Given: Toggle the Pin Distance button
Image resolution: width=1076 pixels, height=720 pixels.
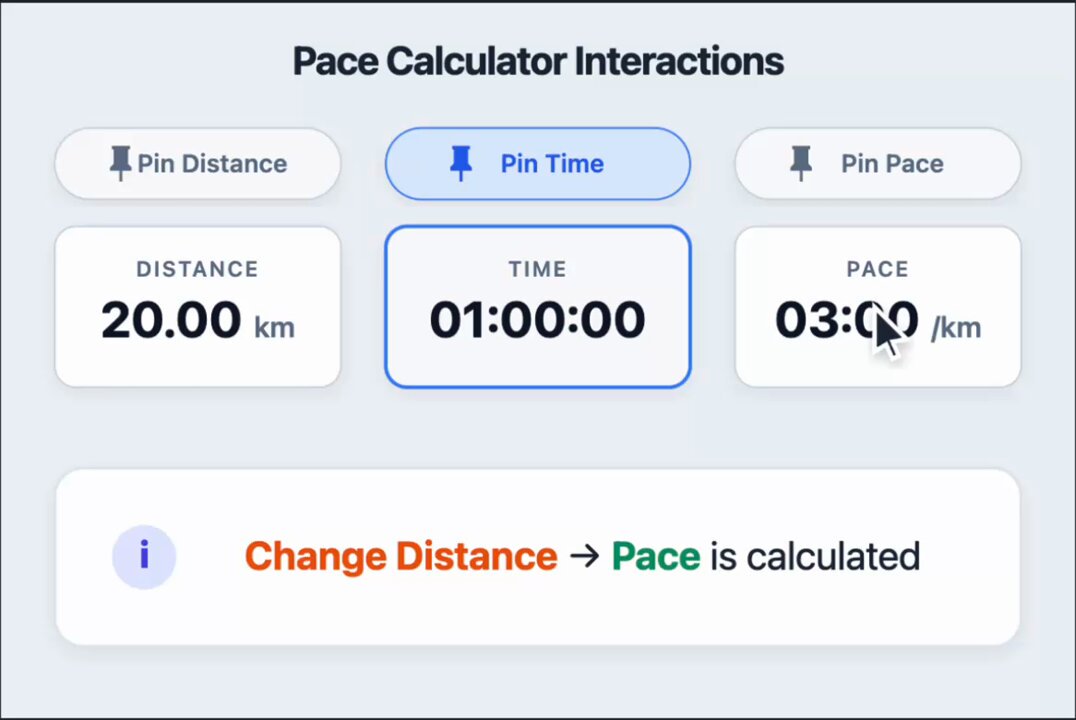Looking at the screenshot, I should 198,163.
